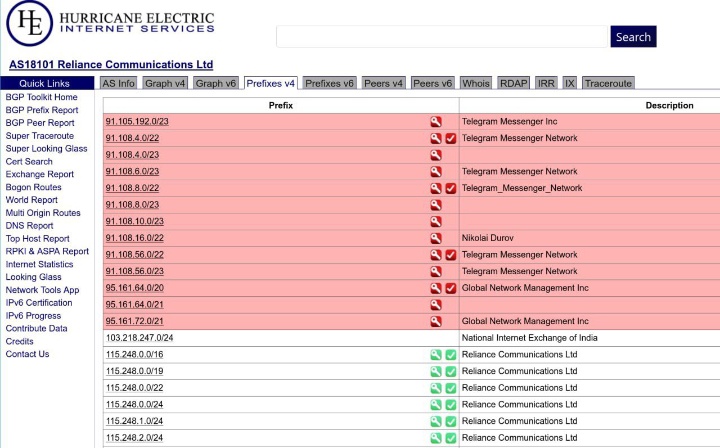Screen dimensions: 720x448
Task: Switch to the Peers v6 tab
Action: [x=433, y=83]
